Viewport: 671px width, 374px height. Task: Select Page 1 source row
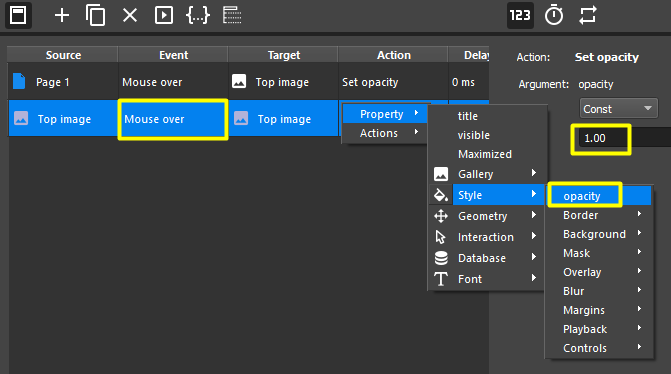pyautogui.click(x=63, y=82)
